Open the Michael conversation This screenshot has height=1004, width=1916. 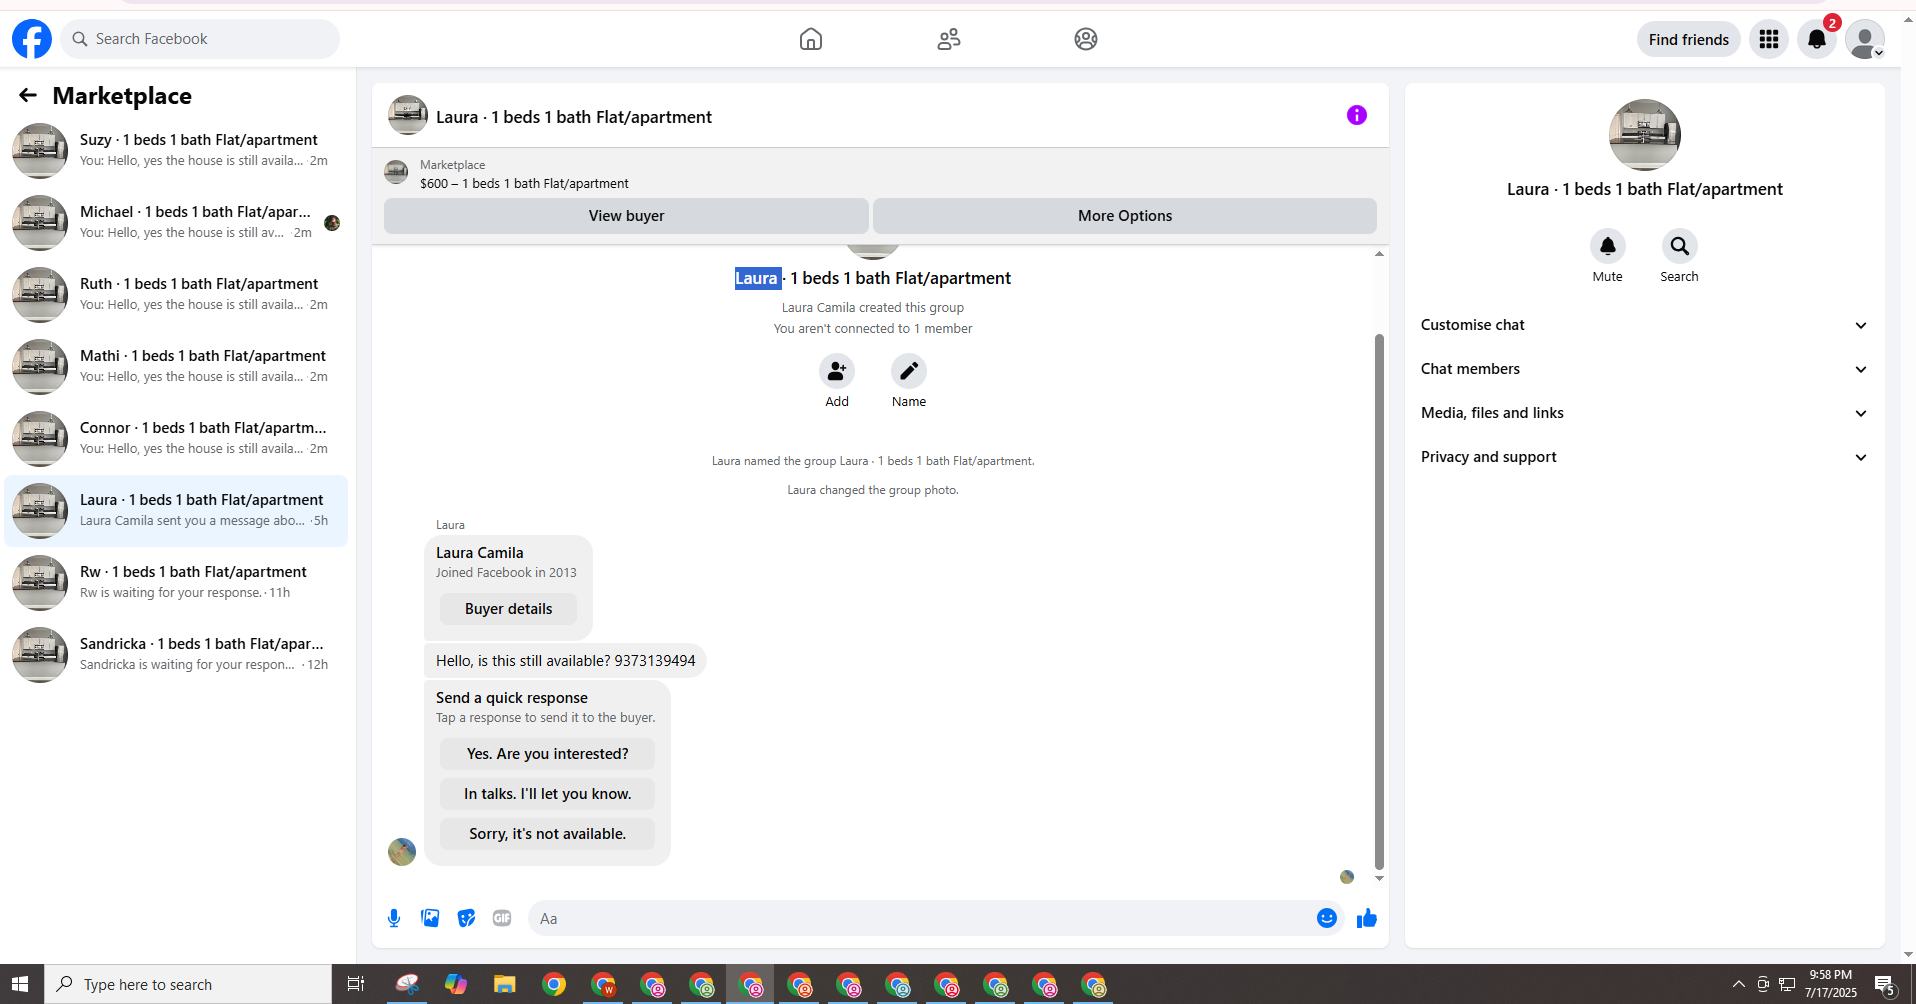(x=176, y=223)
